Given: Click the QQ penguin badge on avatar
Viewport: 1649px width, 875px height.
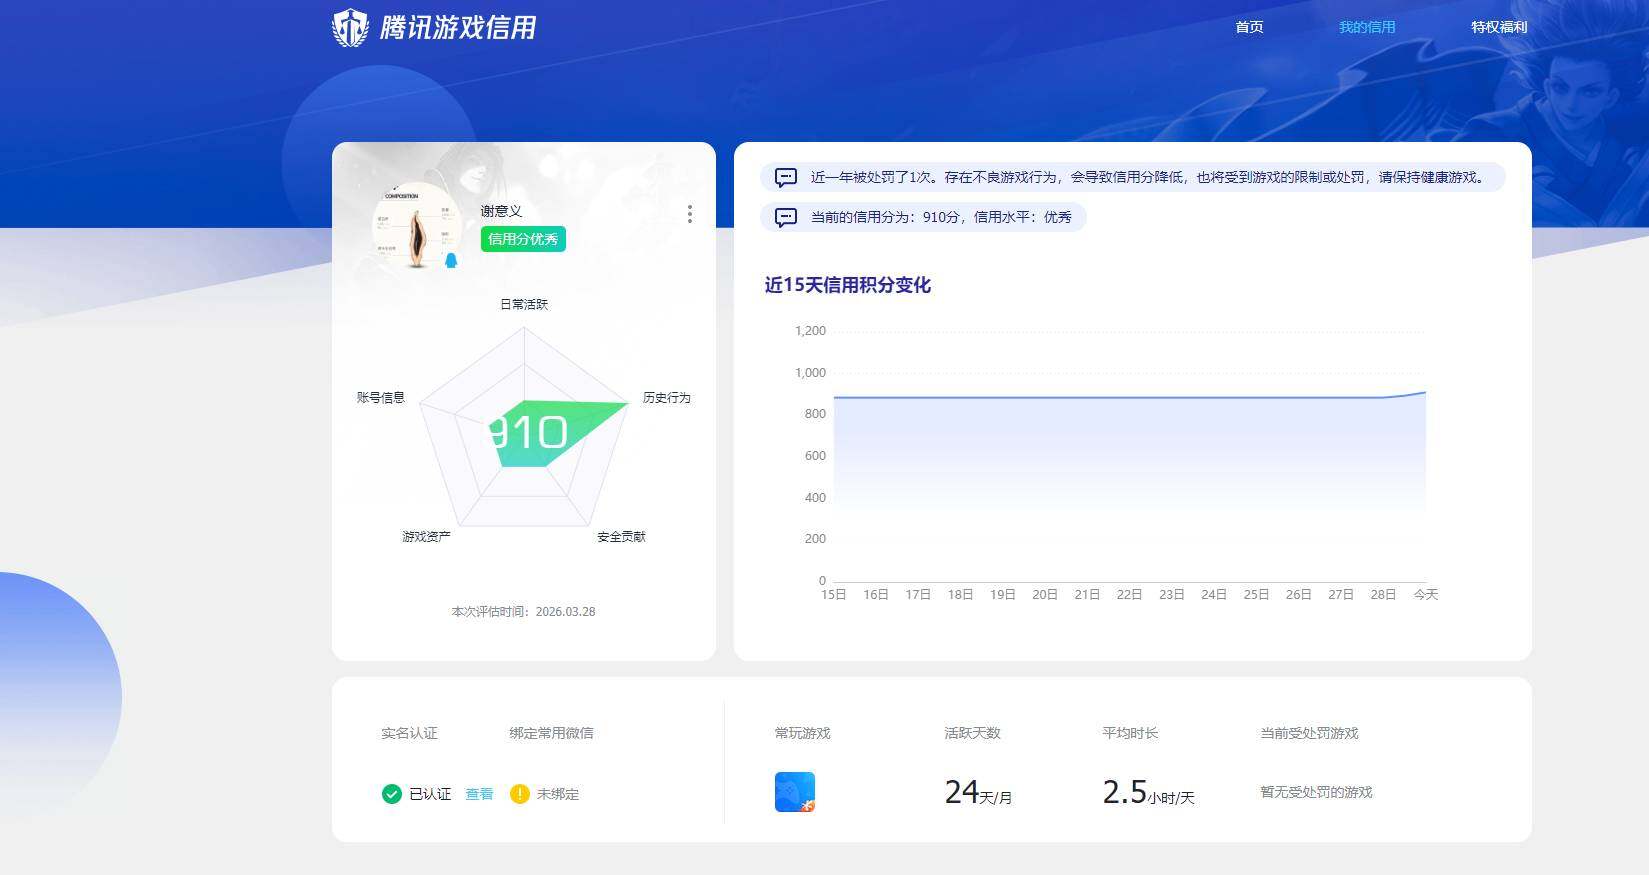Looking at the screenshot, I should [451, 260].
